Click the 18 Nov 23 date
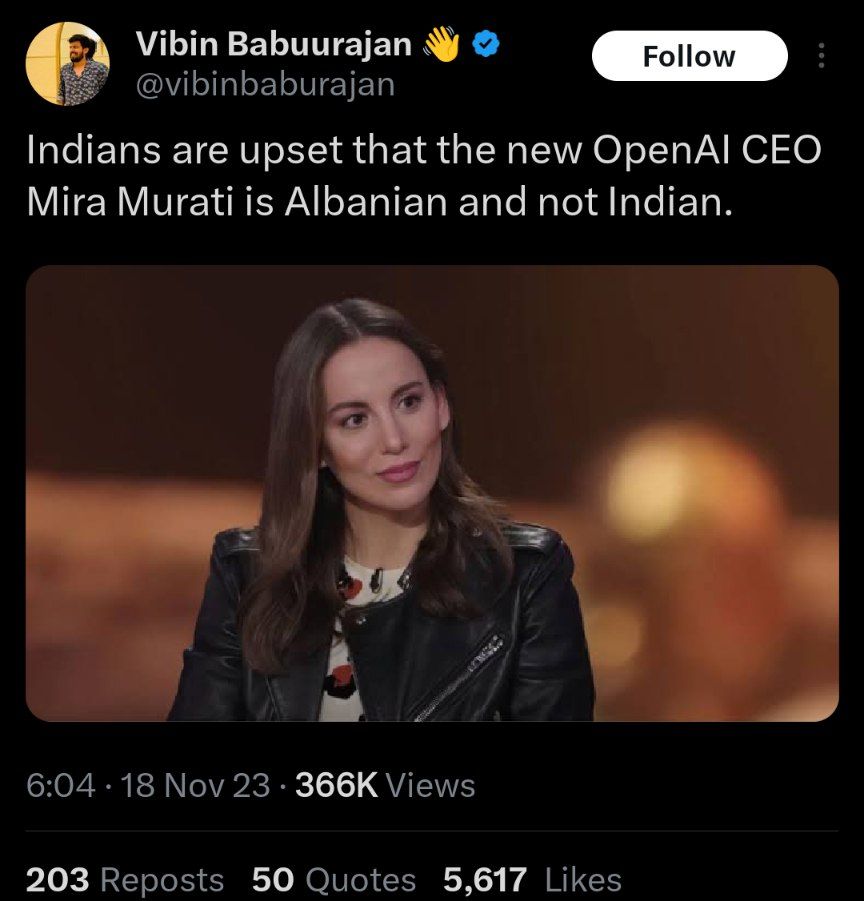Screen dimensions: 864x901 click(195, 785)
